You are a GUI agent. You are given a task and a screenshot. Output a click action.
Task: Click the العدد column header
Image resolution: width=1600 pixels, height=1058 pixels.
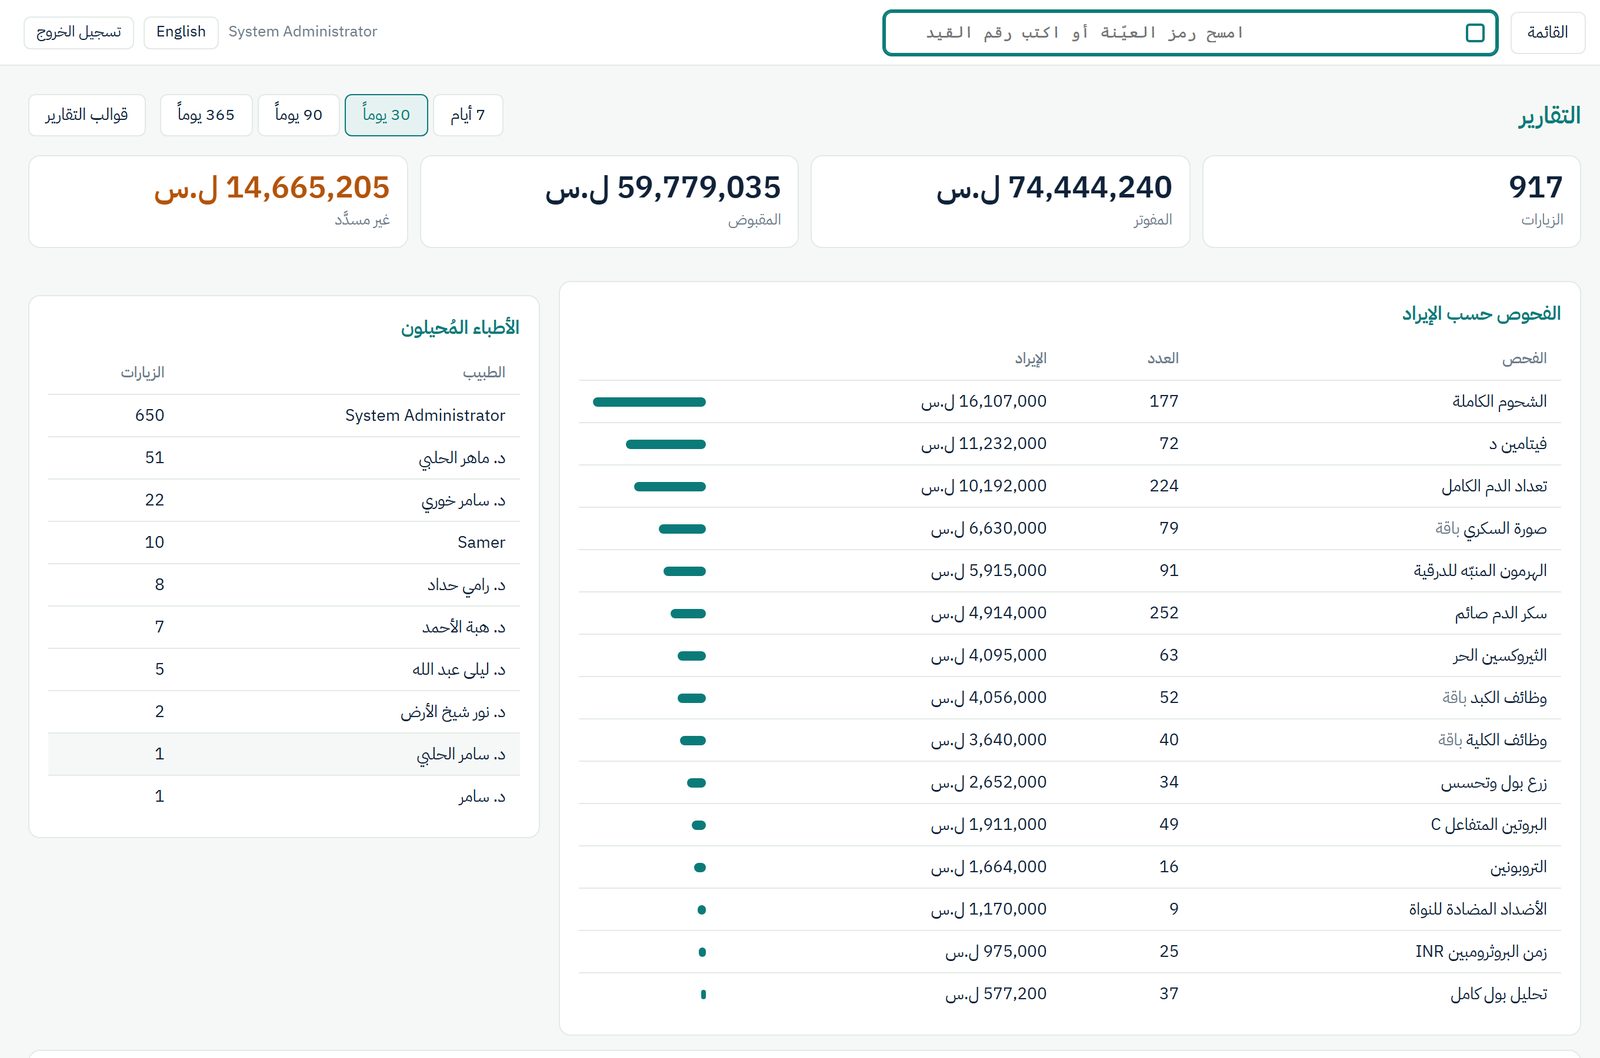(x=1163, y=359)
